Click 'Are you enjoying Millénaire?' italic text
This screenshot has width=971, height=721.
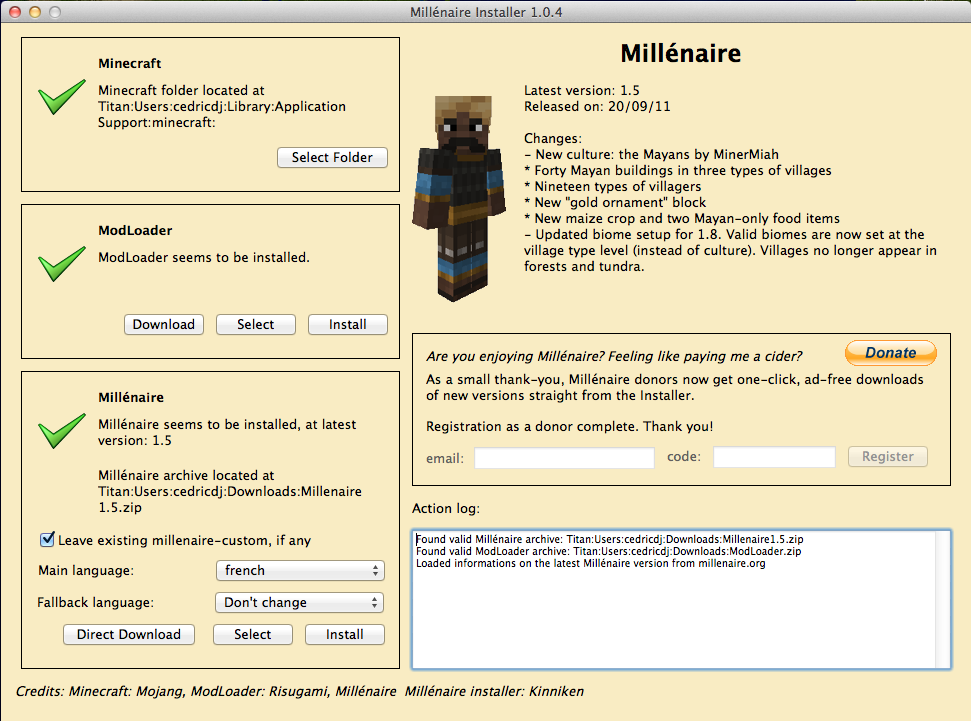pos(614,356)
